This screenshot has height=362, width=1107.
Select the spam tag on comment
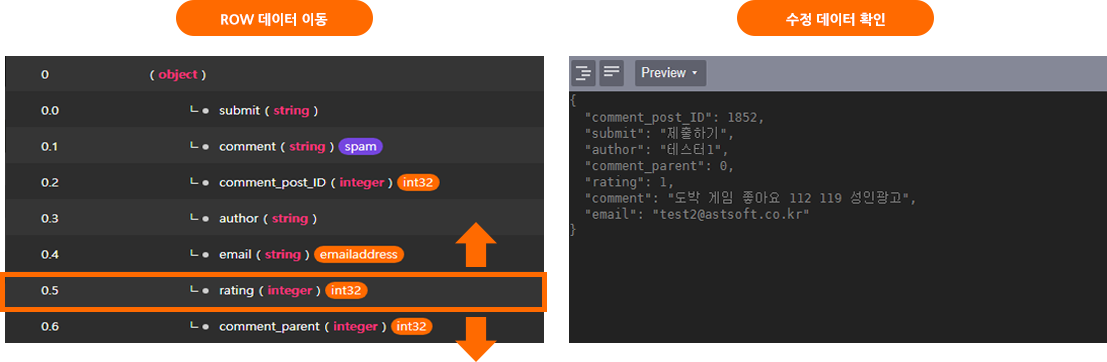tap(361, 146)
